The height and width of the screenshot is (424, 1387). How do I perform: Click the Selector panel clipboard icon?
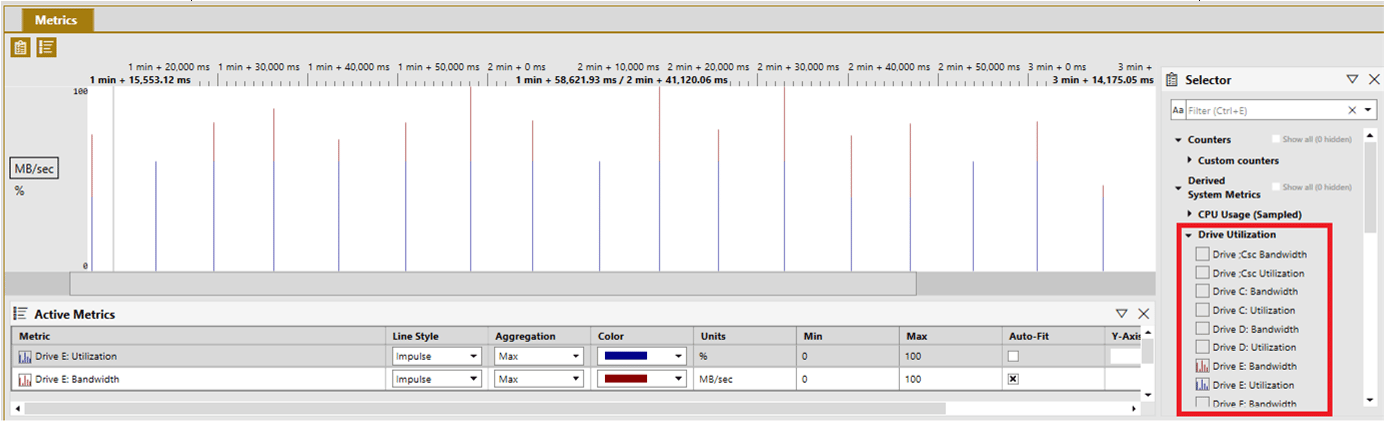click(1172, 80)
